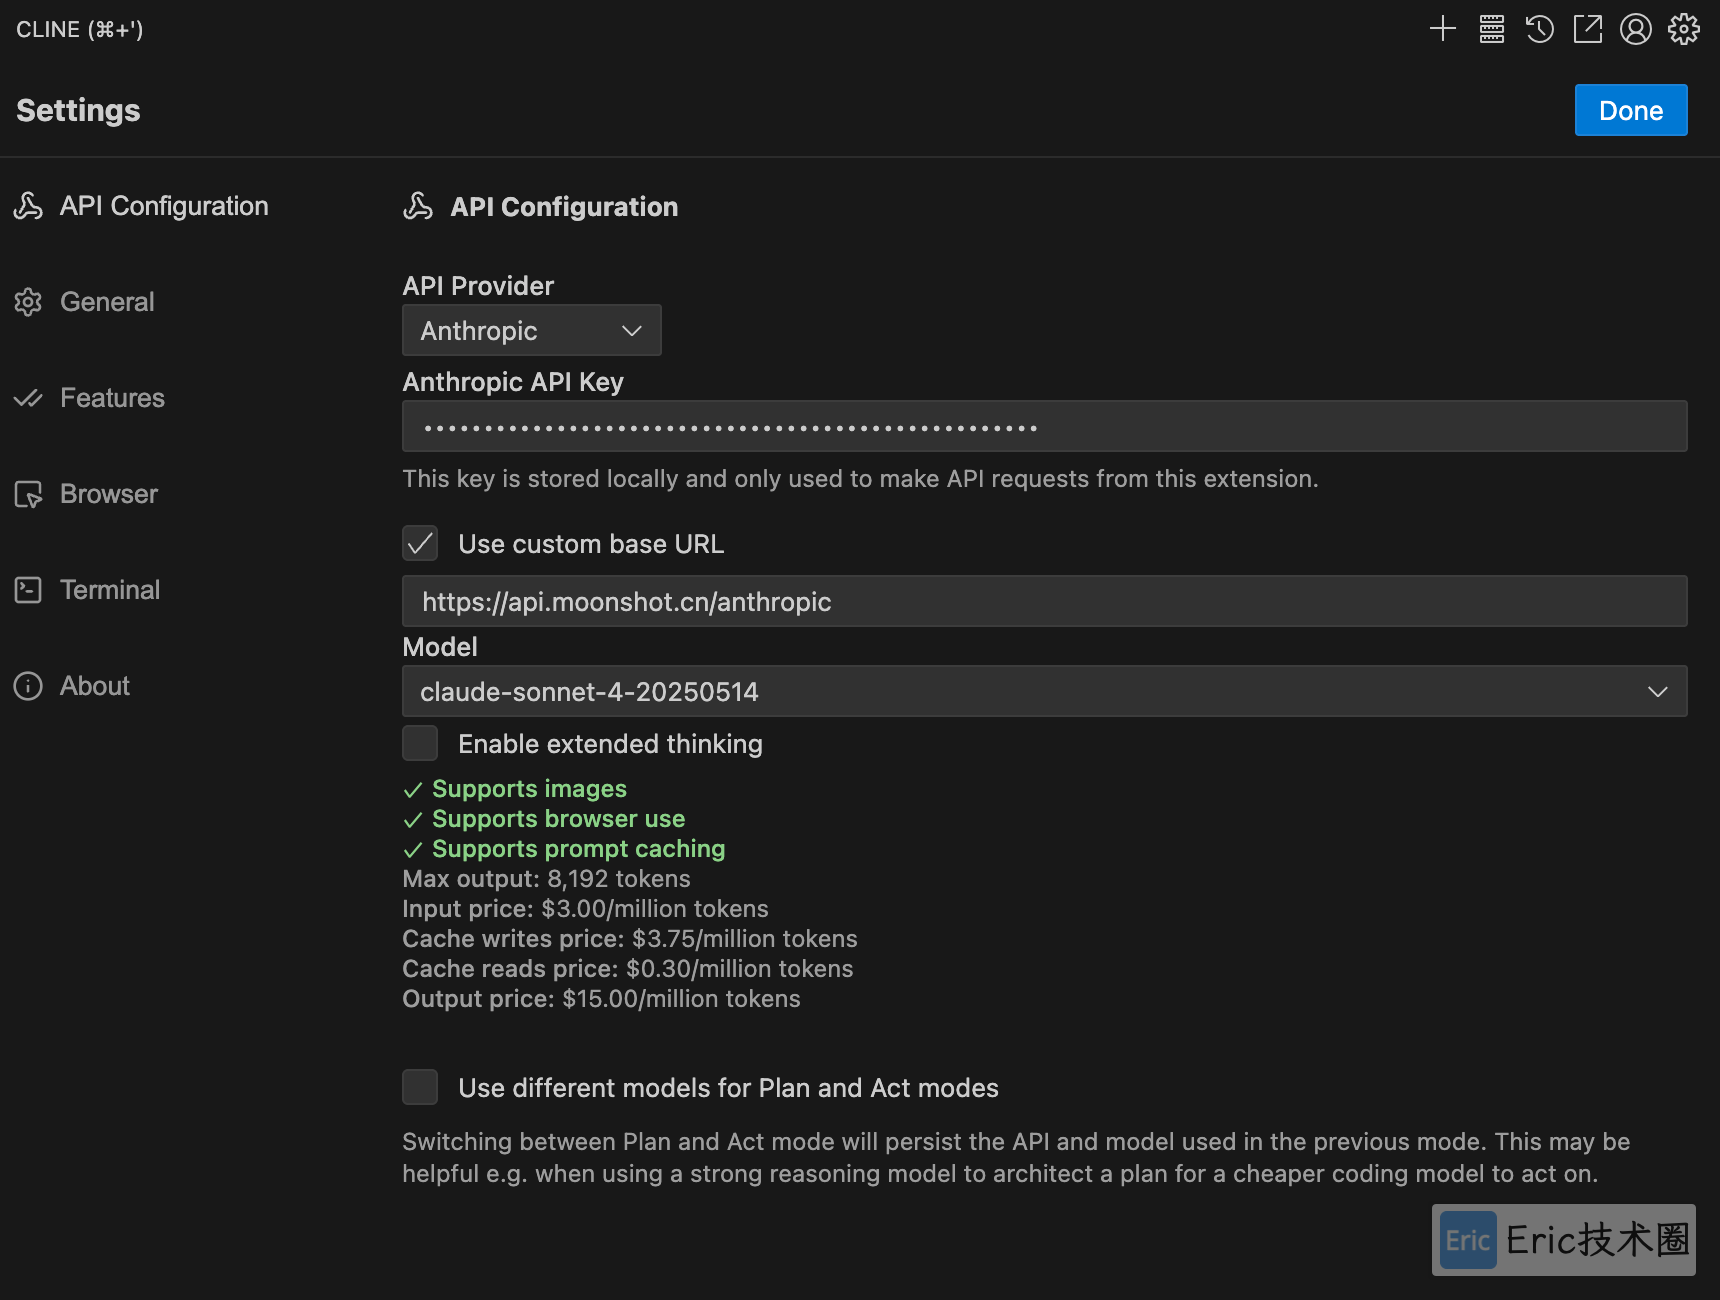The width and height of the screenshot is (1720, 1300).
Task: Click the General gear icon in sidebar
Action: tap(28, 302)
